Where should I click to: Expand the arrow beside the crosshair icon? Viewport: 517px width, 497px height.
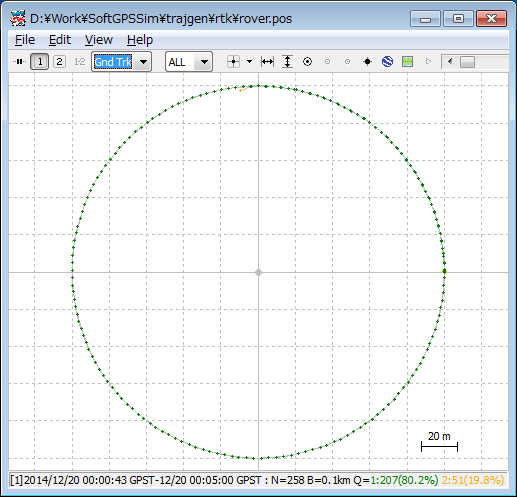click(x=249, y=62)
